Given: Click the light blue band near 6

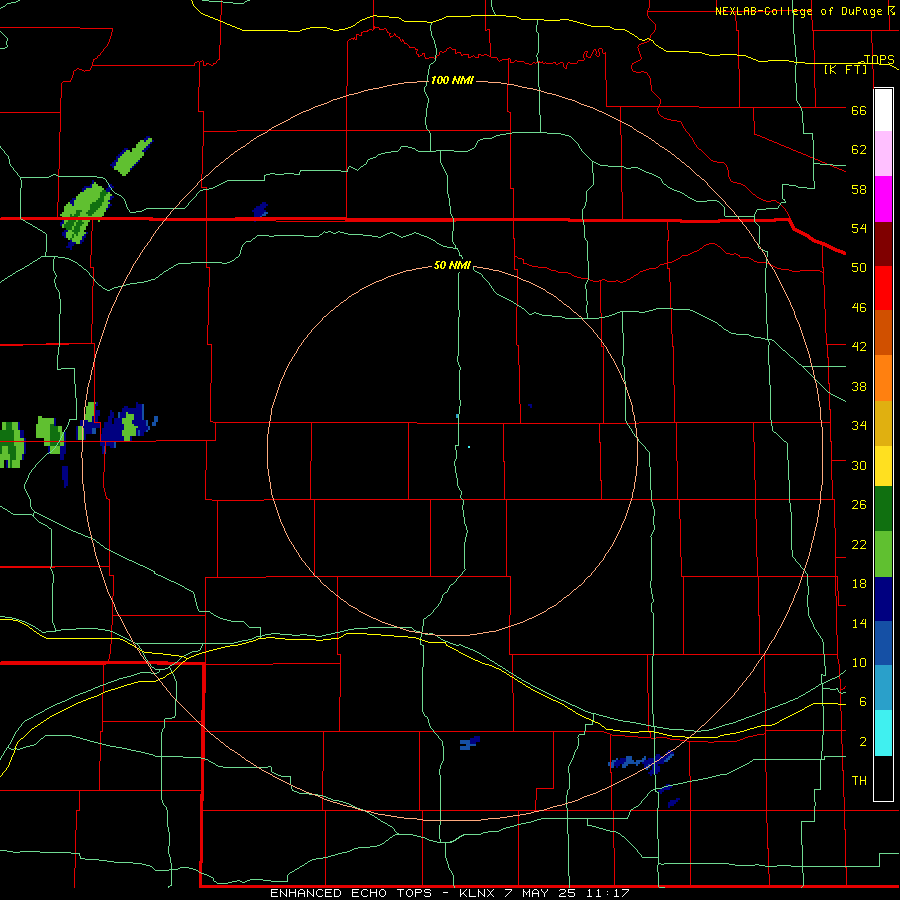Looking at the screenshot, I should click(x=883, y=688).
